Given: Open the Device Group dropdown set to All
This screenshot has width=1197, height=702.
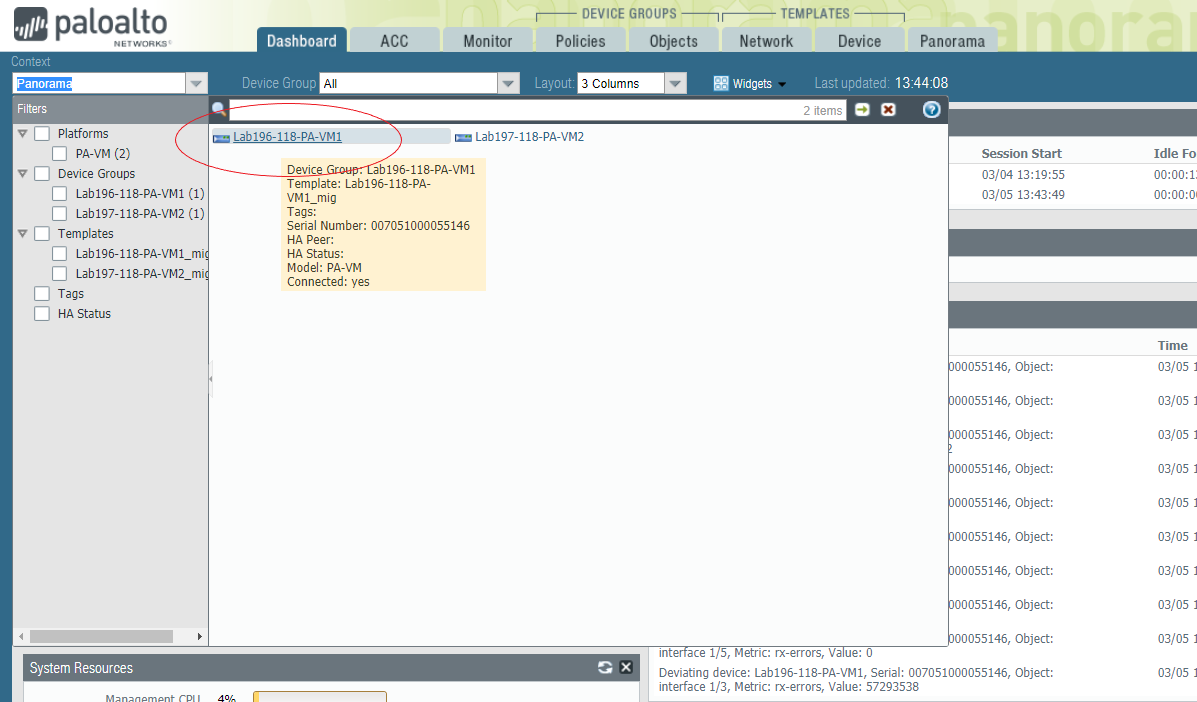Looking at the screenshot, I should click(508, 83).
